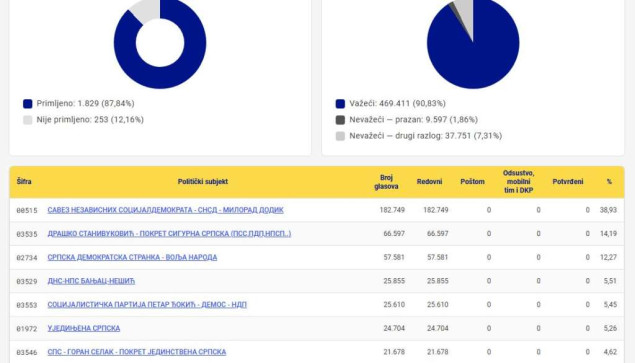Screen dimensions: 635x363
Task: Click the Poštom column header
Action: pos(472,182)
